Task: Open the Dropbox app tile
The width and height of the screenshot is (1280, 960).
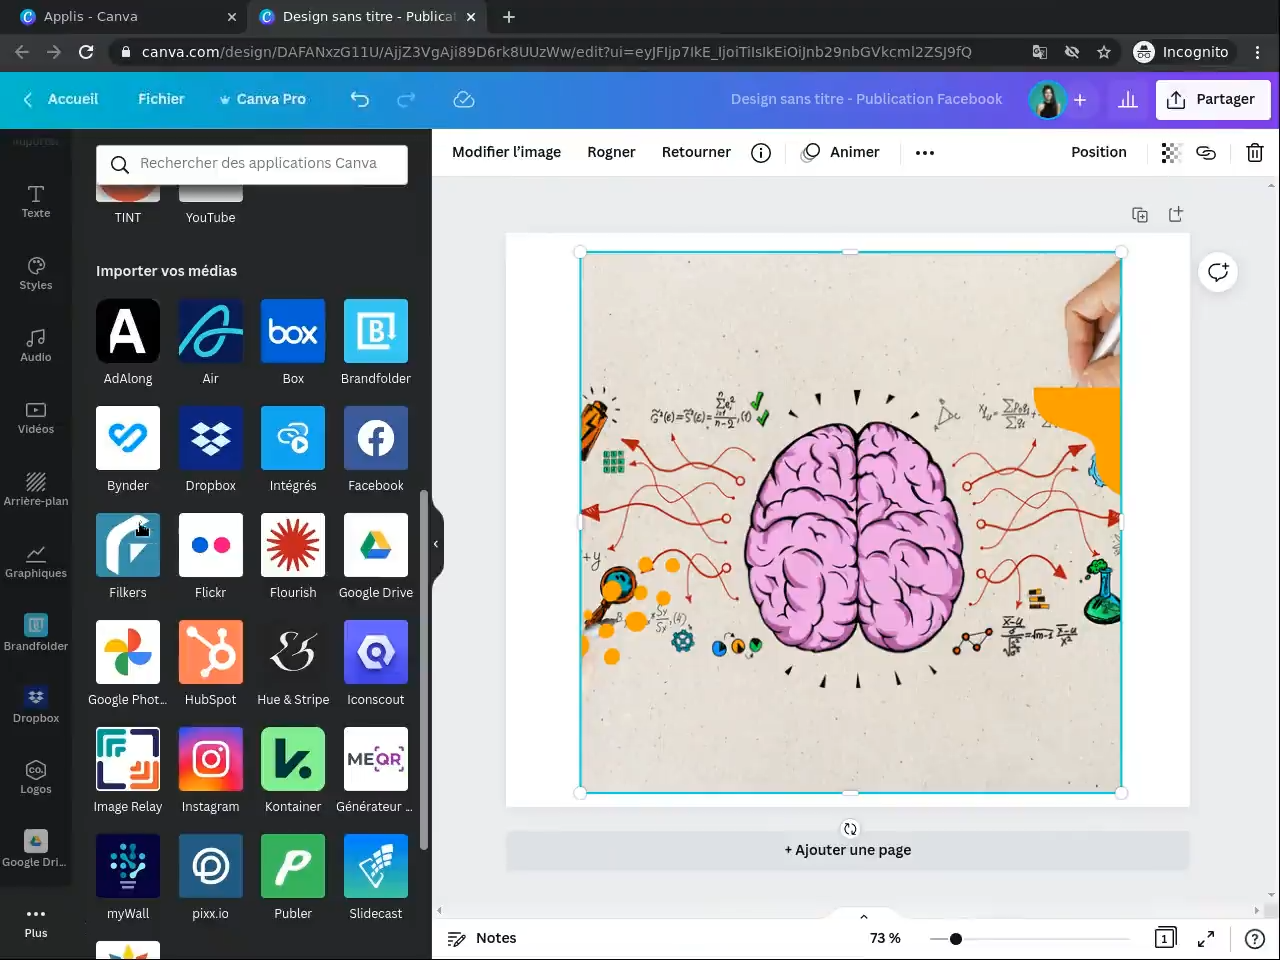Action: pyautogui.click(x=210, y=438)
